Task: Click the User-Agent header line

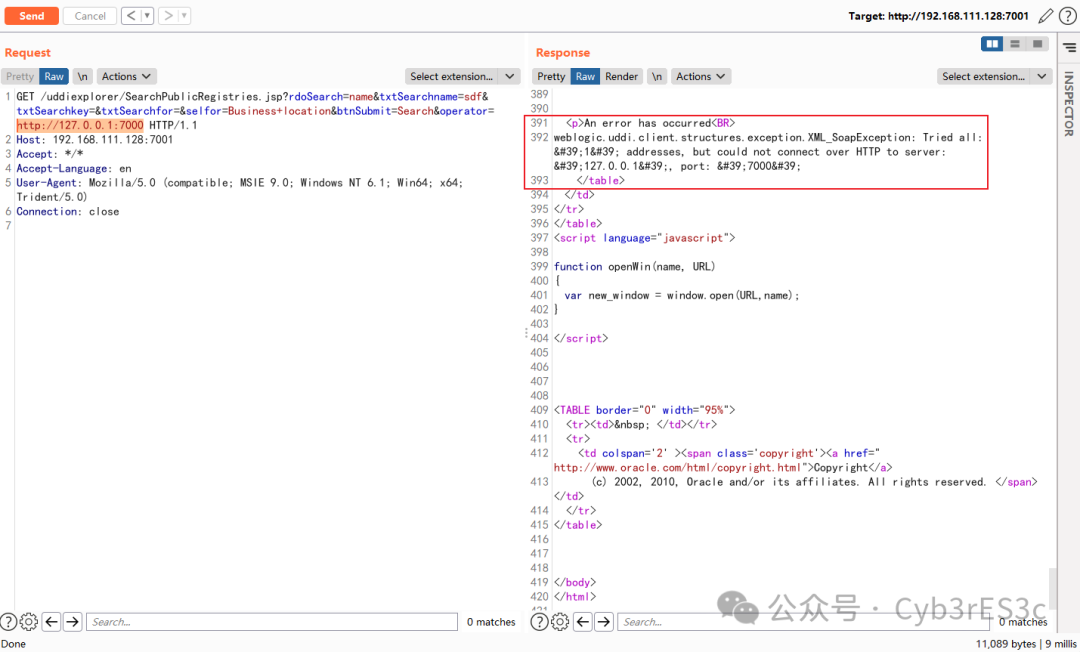Action: [240, 189]
